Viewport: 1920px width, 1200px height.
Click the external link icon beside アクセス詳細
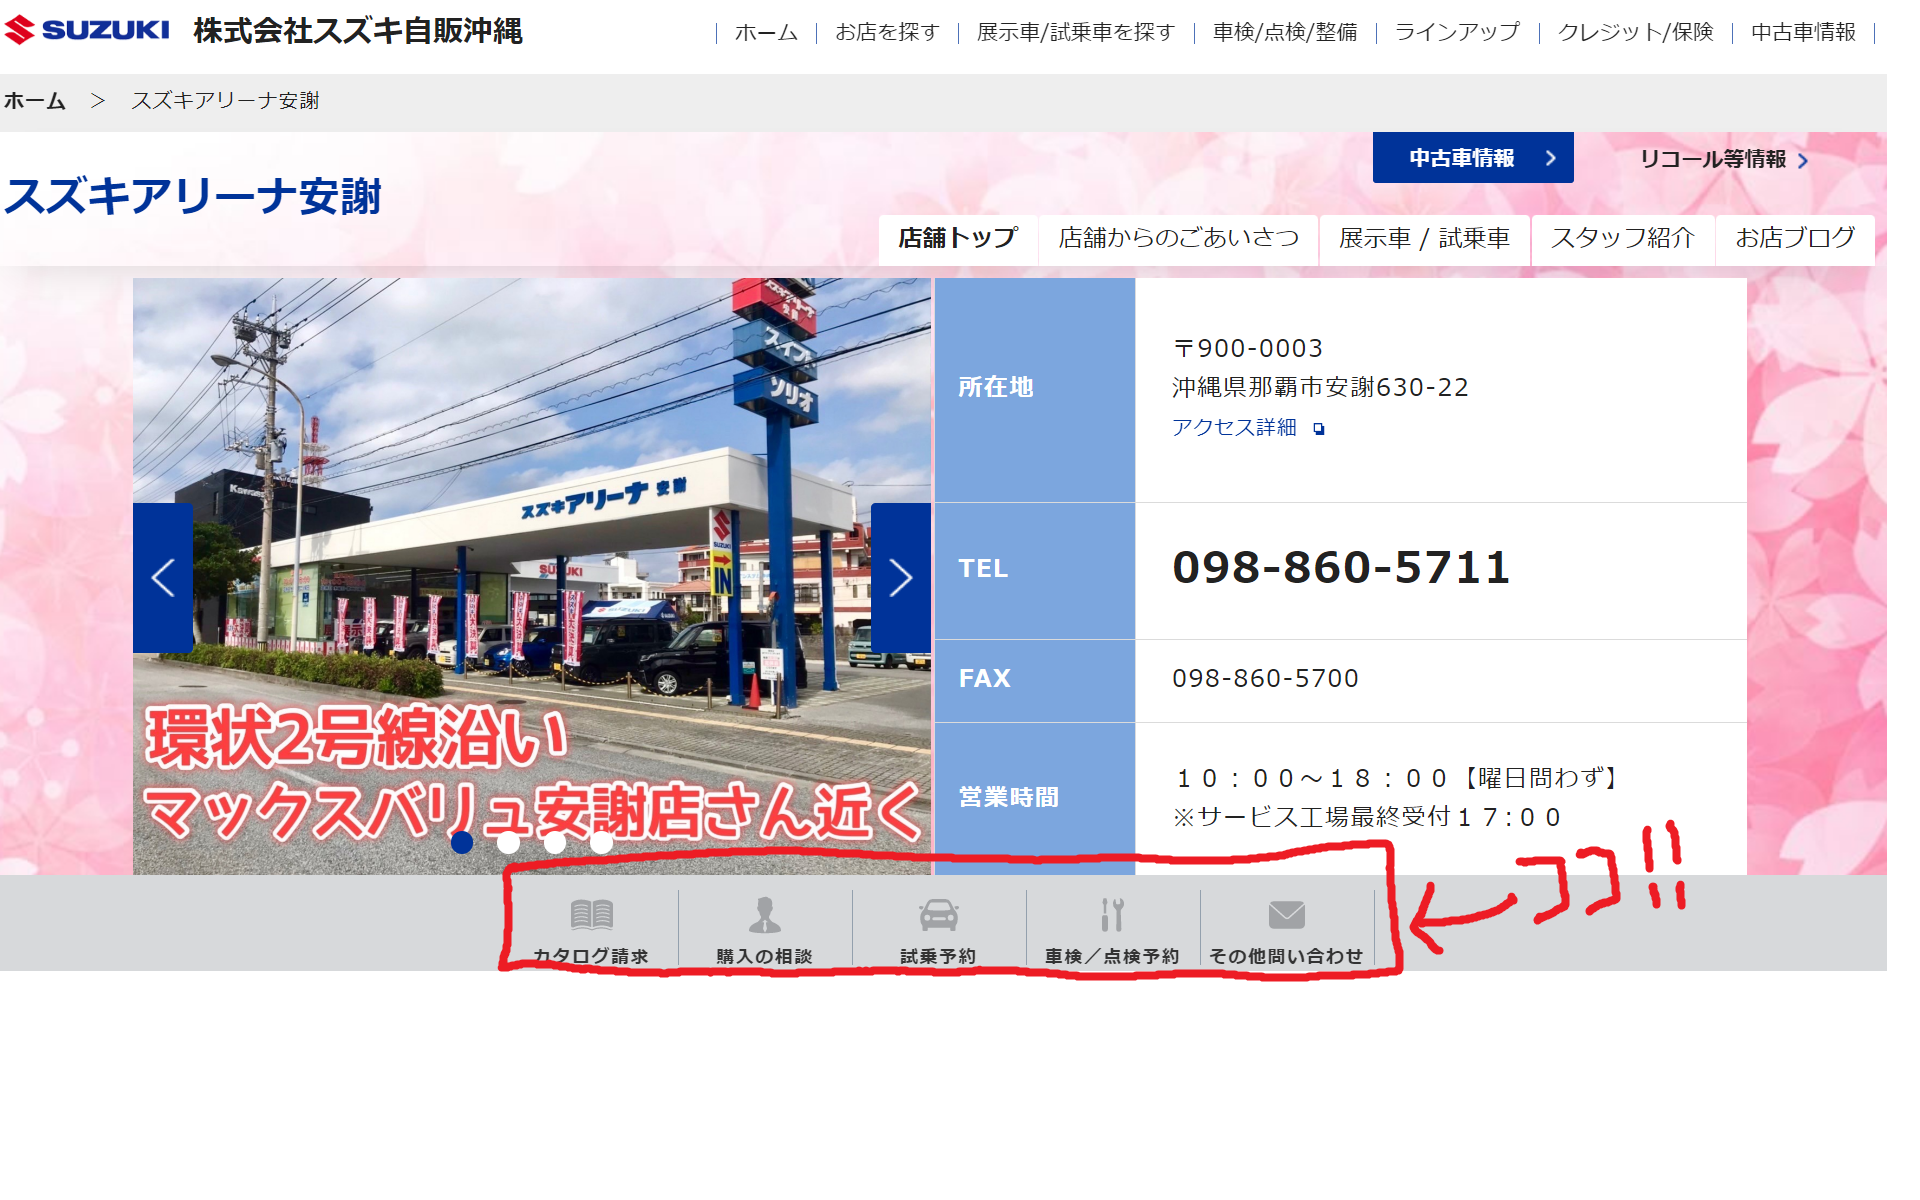(1319, 429)
